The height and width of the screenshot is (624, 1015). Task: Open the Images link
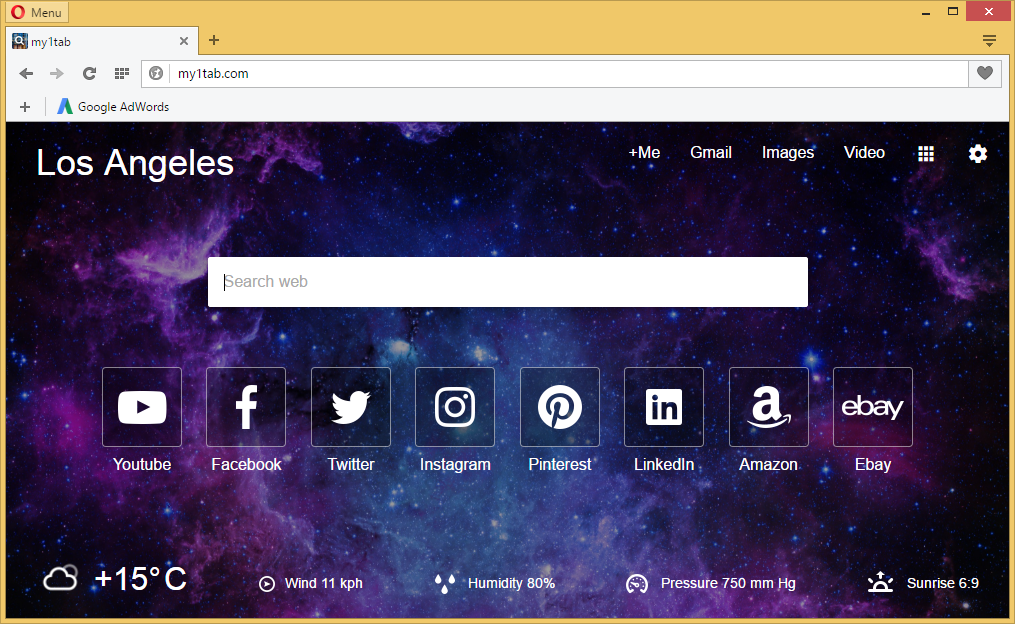(x=788, y=153)
